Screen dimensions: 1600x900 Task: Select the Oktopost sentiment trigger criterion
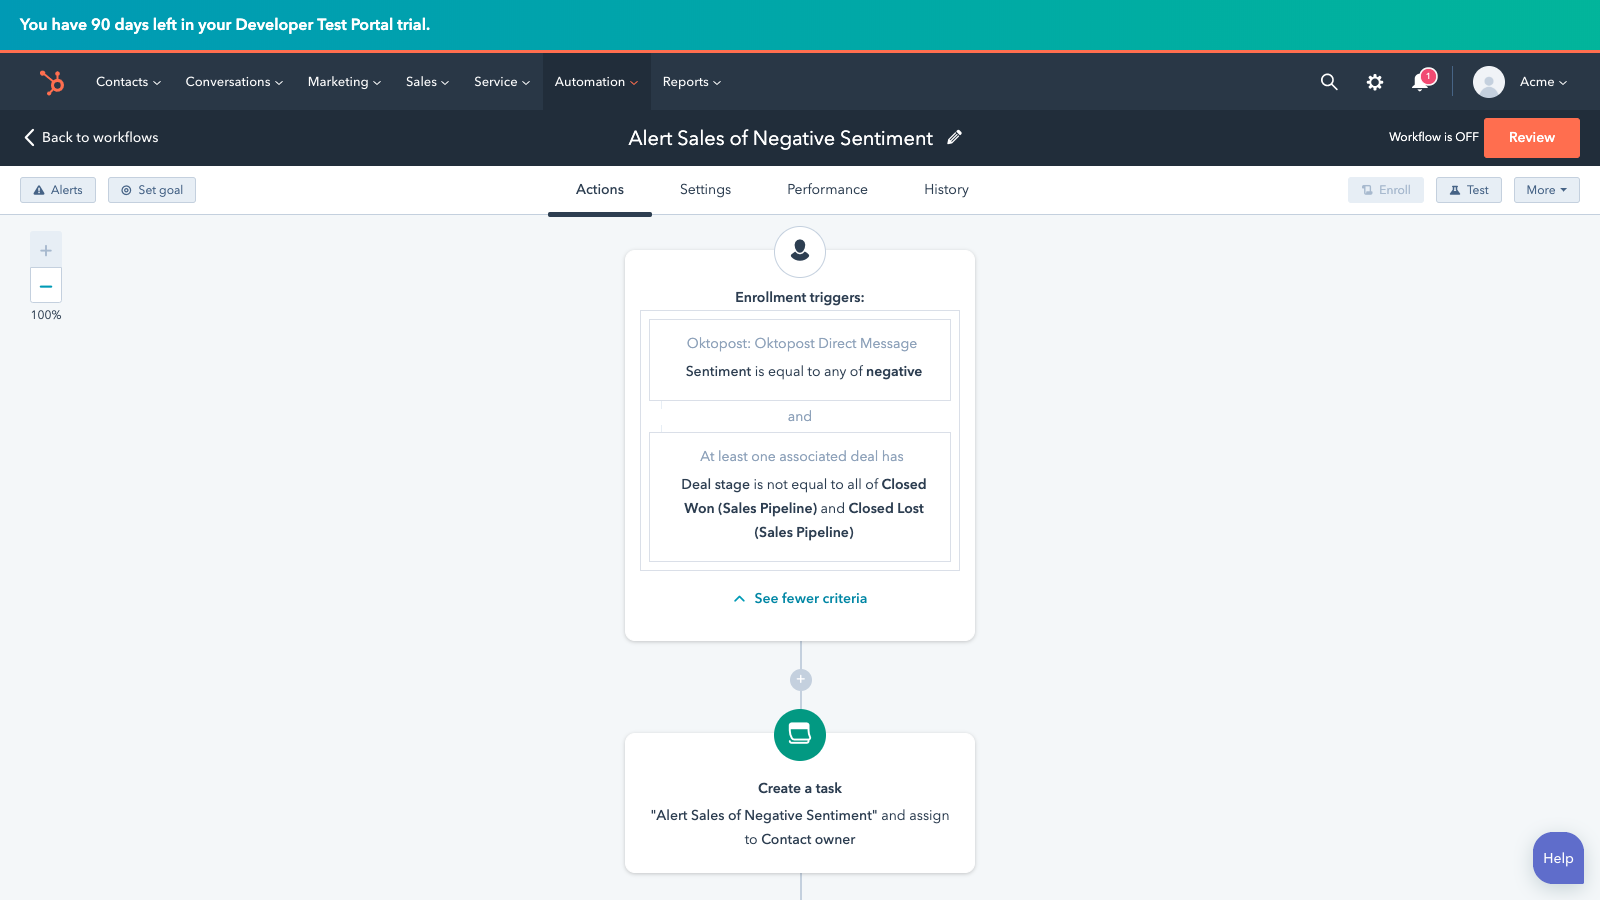click(800, 359)
